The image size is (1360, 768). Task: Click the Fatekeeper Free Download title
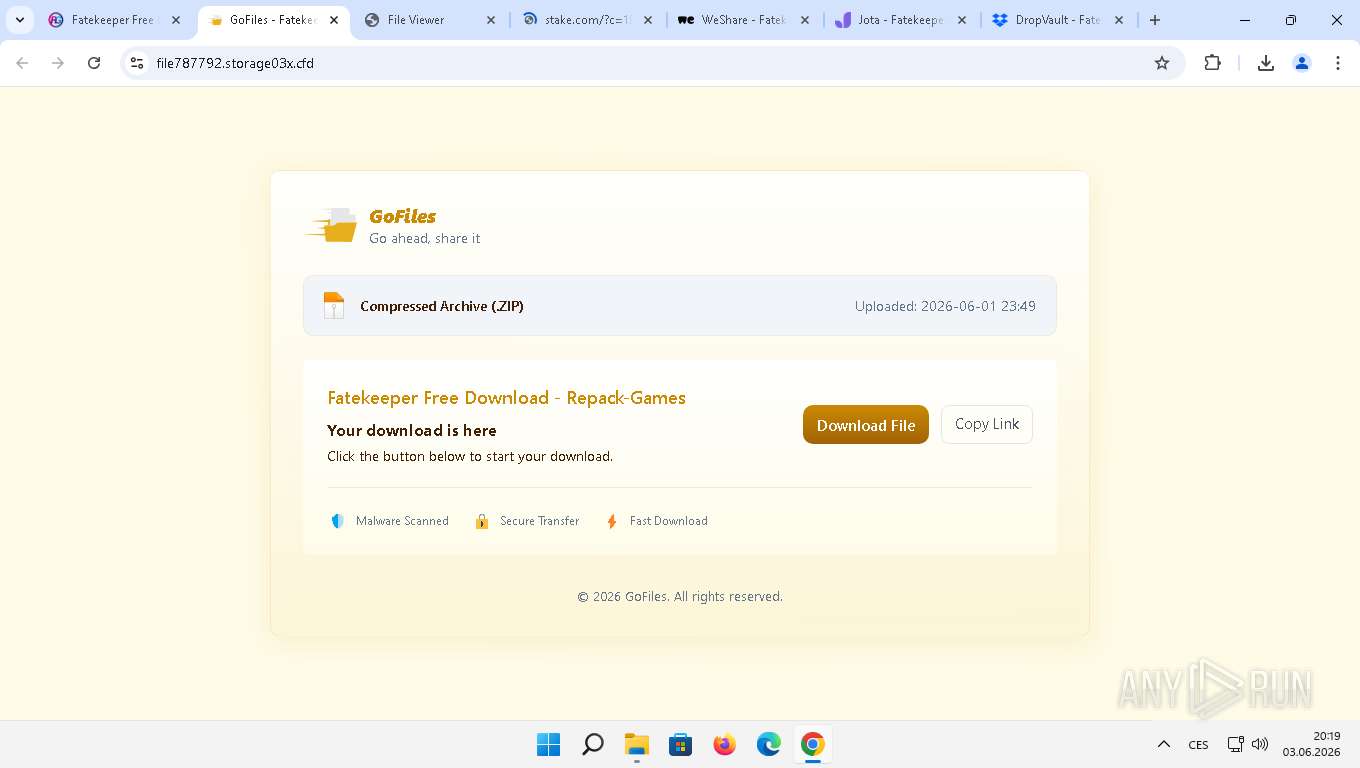pyautogui.click(x=506, y=398)
